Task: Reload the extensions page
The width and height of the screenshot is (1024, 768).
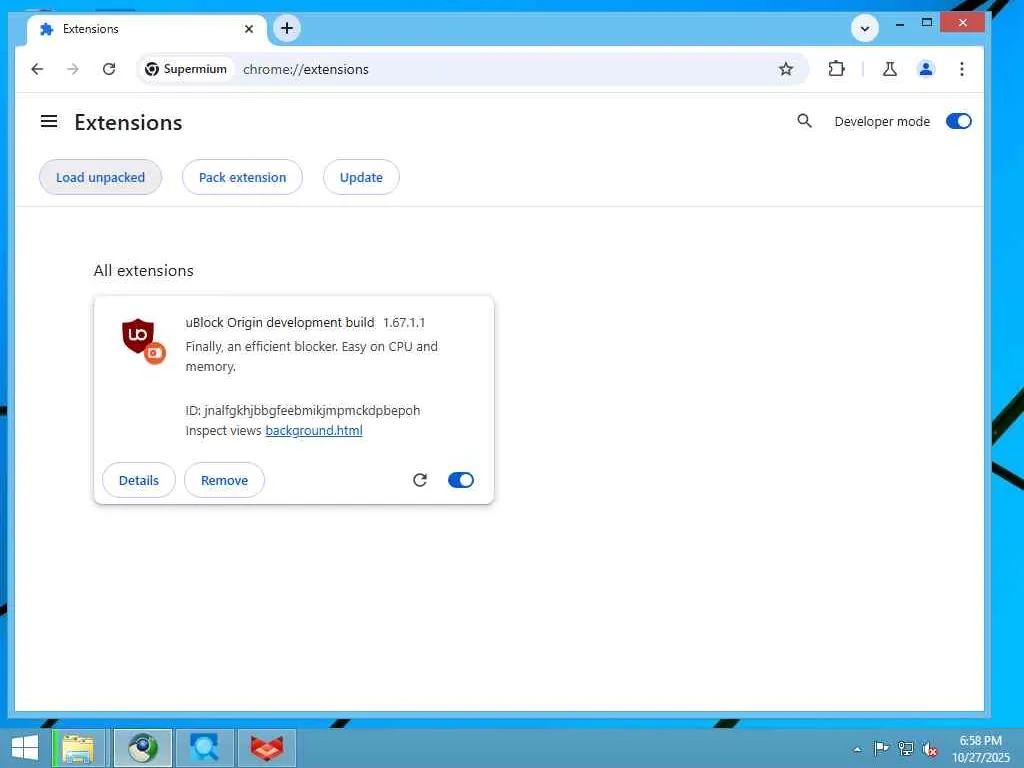Action: point(109,69)
